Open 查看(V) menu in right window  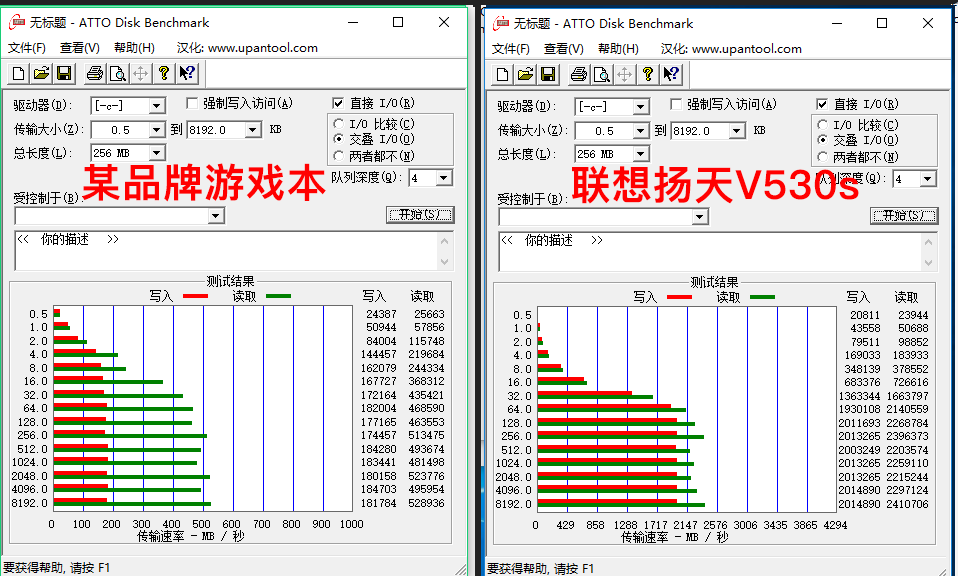pyautogui.click(x=563, y=49)
